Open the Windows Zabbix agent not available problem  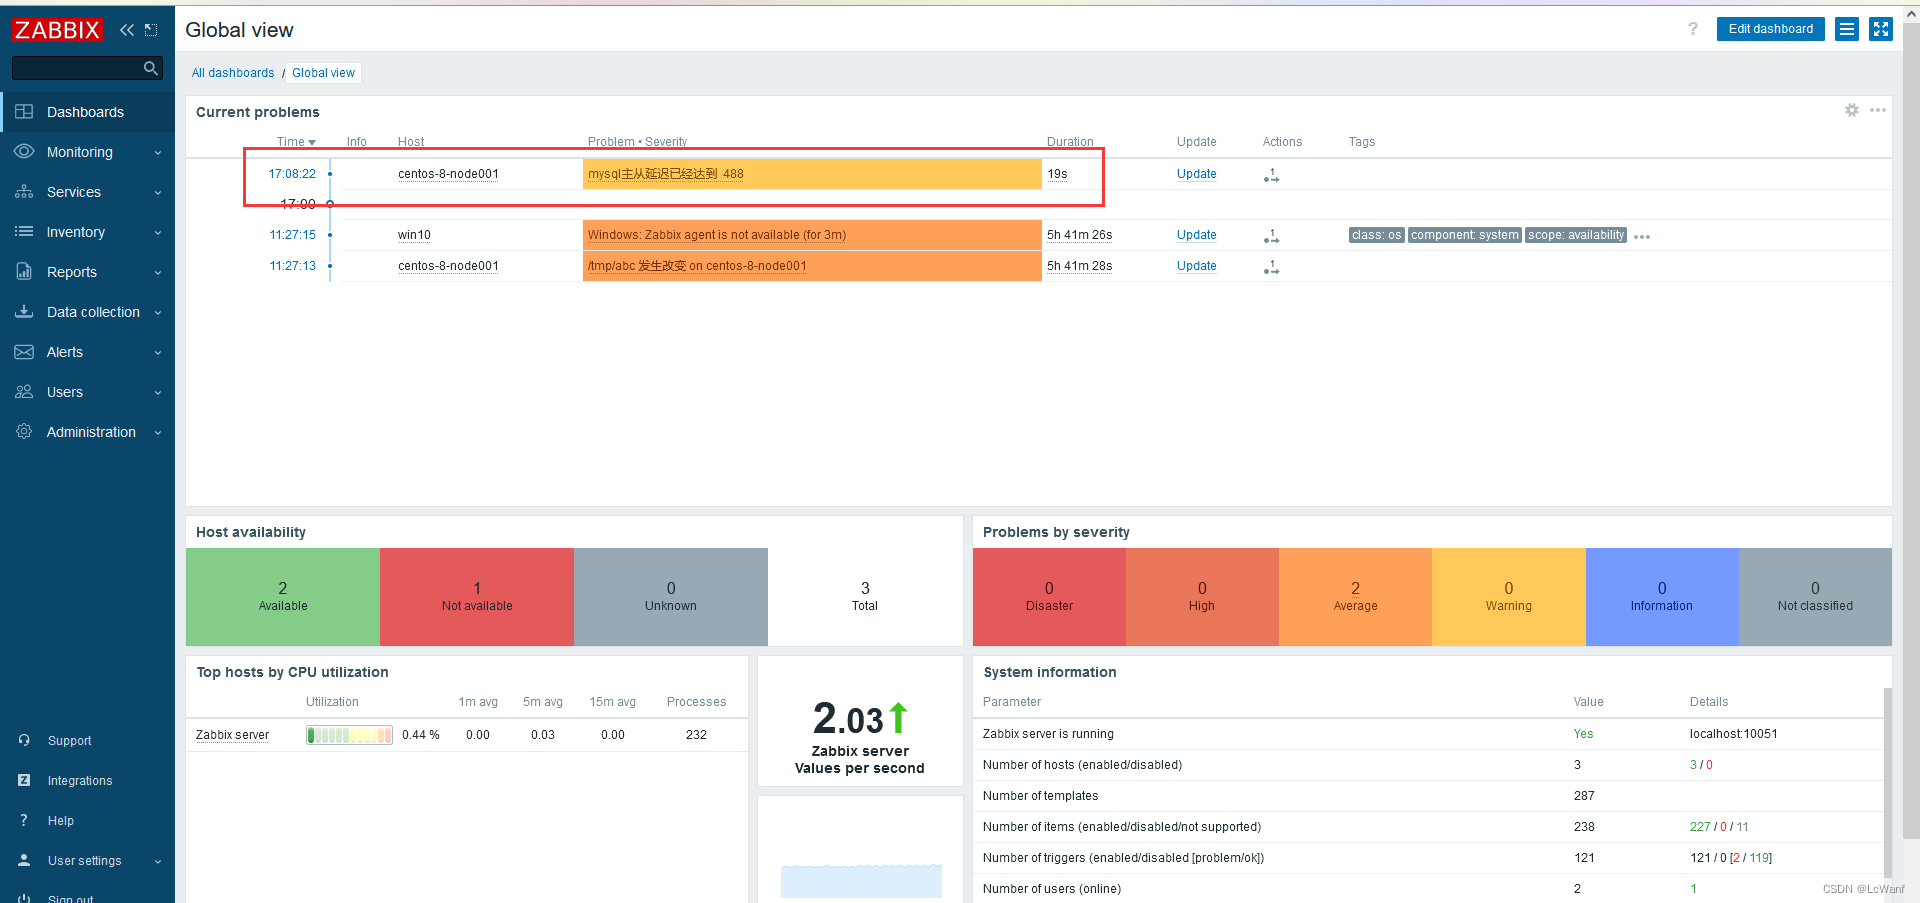click(x=717, y=235)
